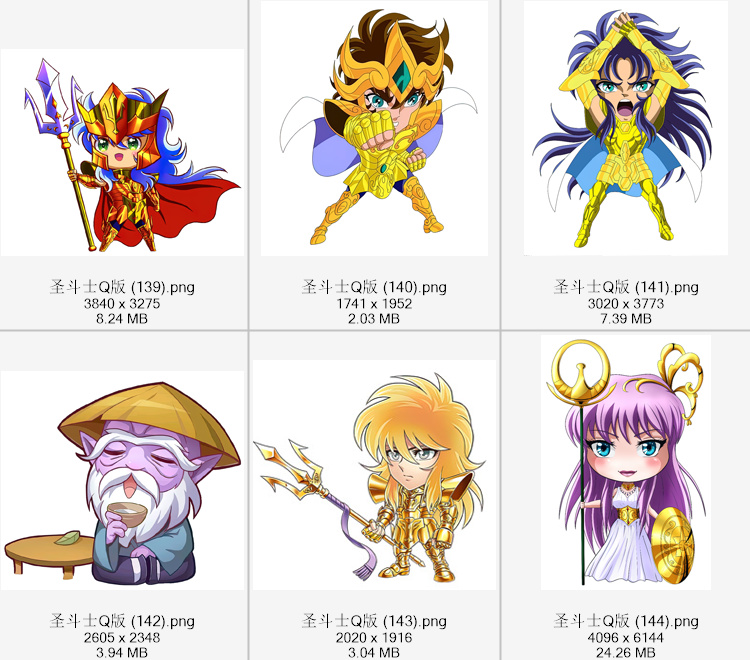This screenshot has width=750, height=660.
Task: Click the filename 圣斗士Q版 (141).png
Action: point(626,287)
